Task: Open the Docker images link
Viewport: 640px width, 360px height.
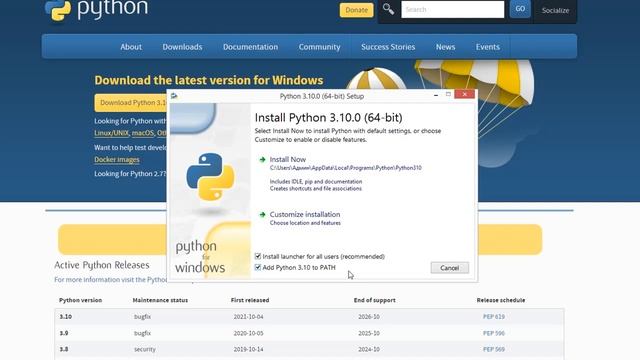Action: pyautogui.click(x=117, y=160)
